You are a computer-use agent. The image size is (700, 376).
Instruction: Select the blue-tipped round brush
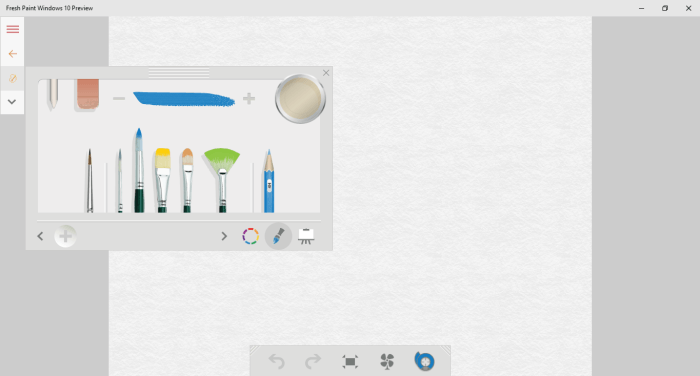pyautogui.click(x=139, y=170)
